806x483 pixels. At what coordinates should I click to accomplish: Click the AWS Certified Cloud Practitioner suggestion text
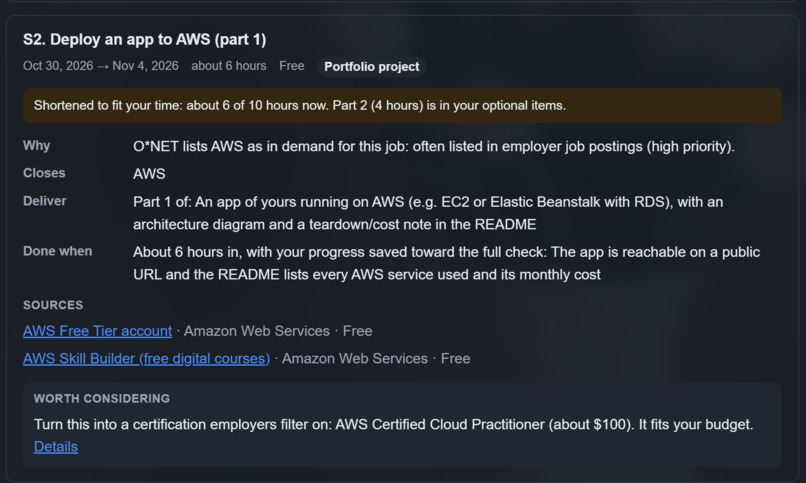(393, 424)
